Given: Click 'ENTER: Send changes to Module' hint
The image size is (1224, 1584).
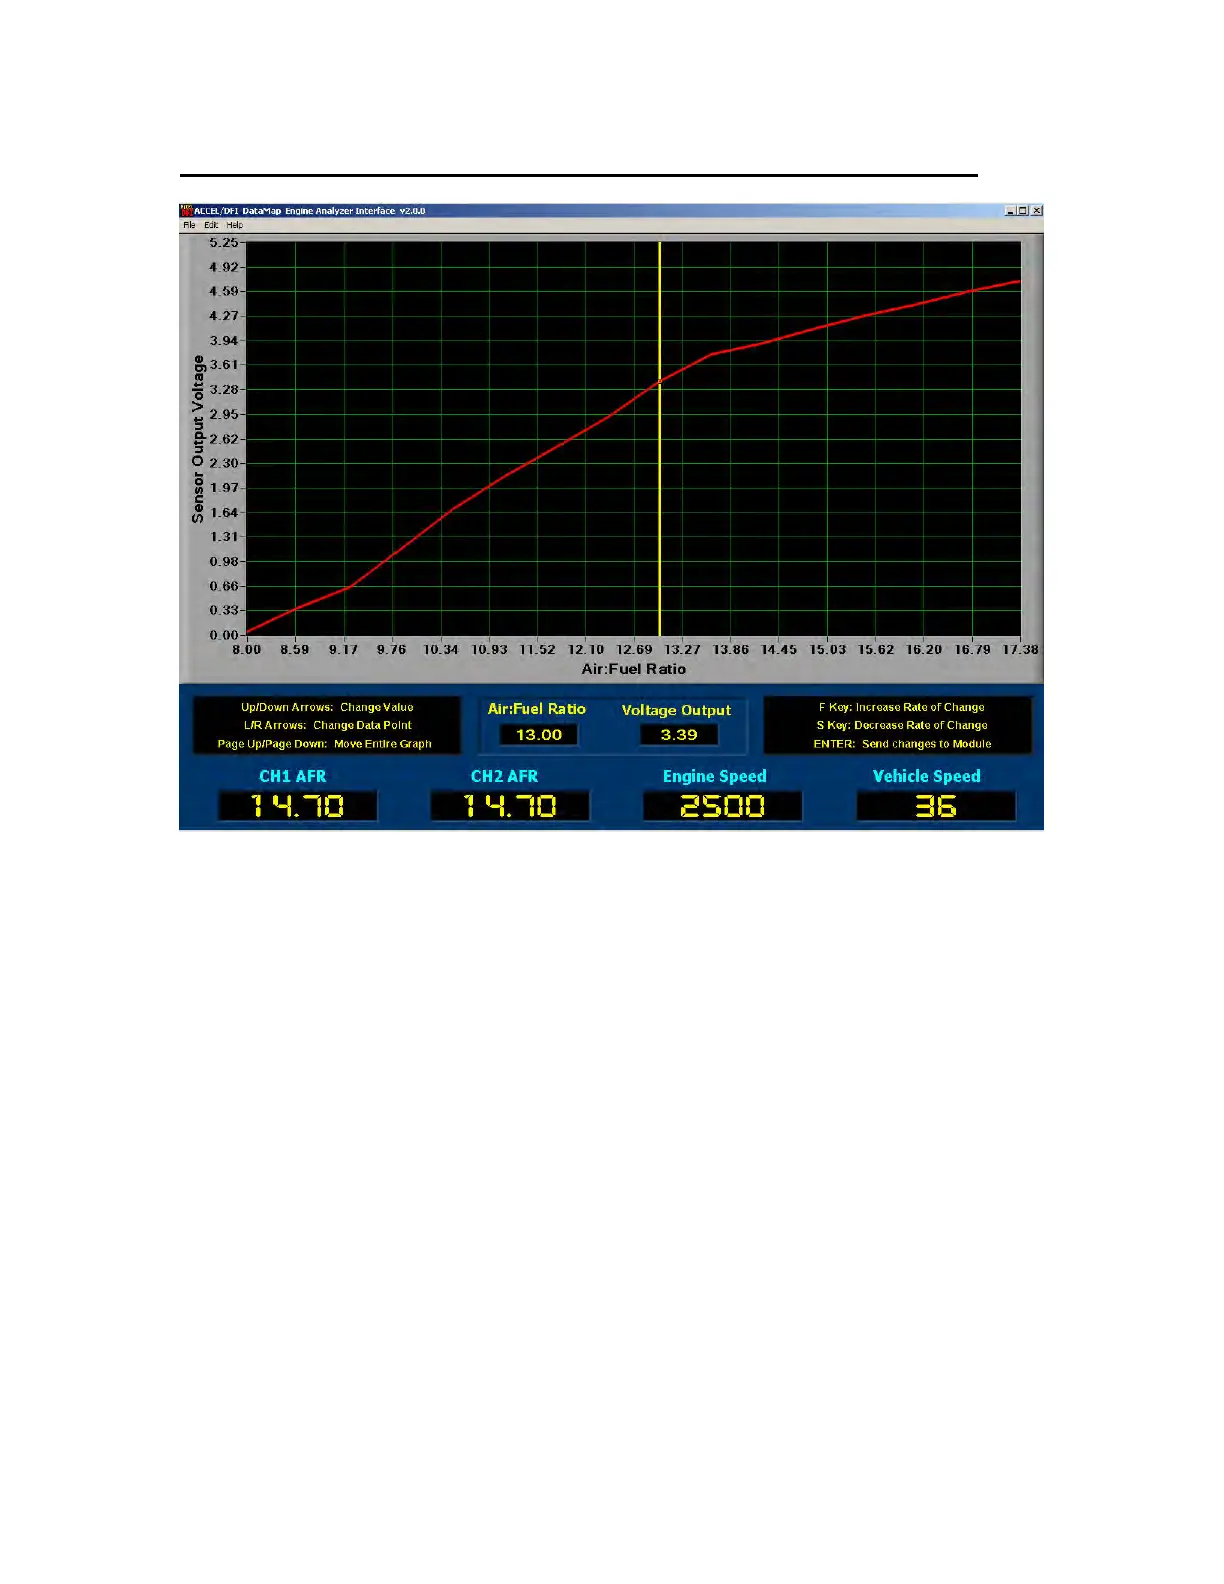Looking at the screenshot, I should coord(902,744).
